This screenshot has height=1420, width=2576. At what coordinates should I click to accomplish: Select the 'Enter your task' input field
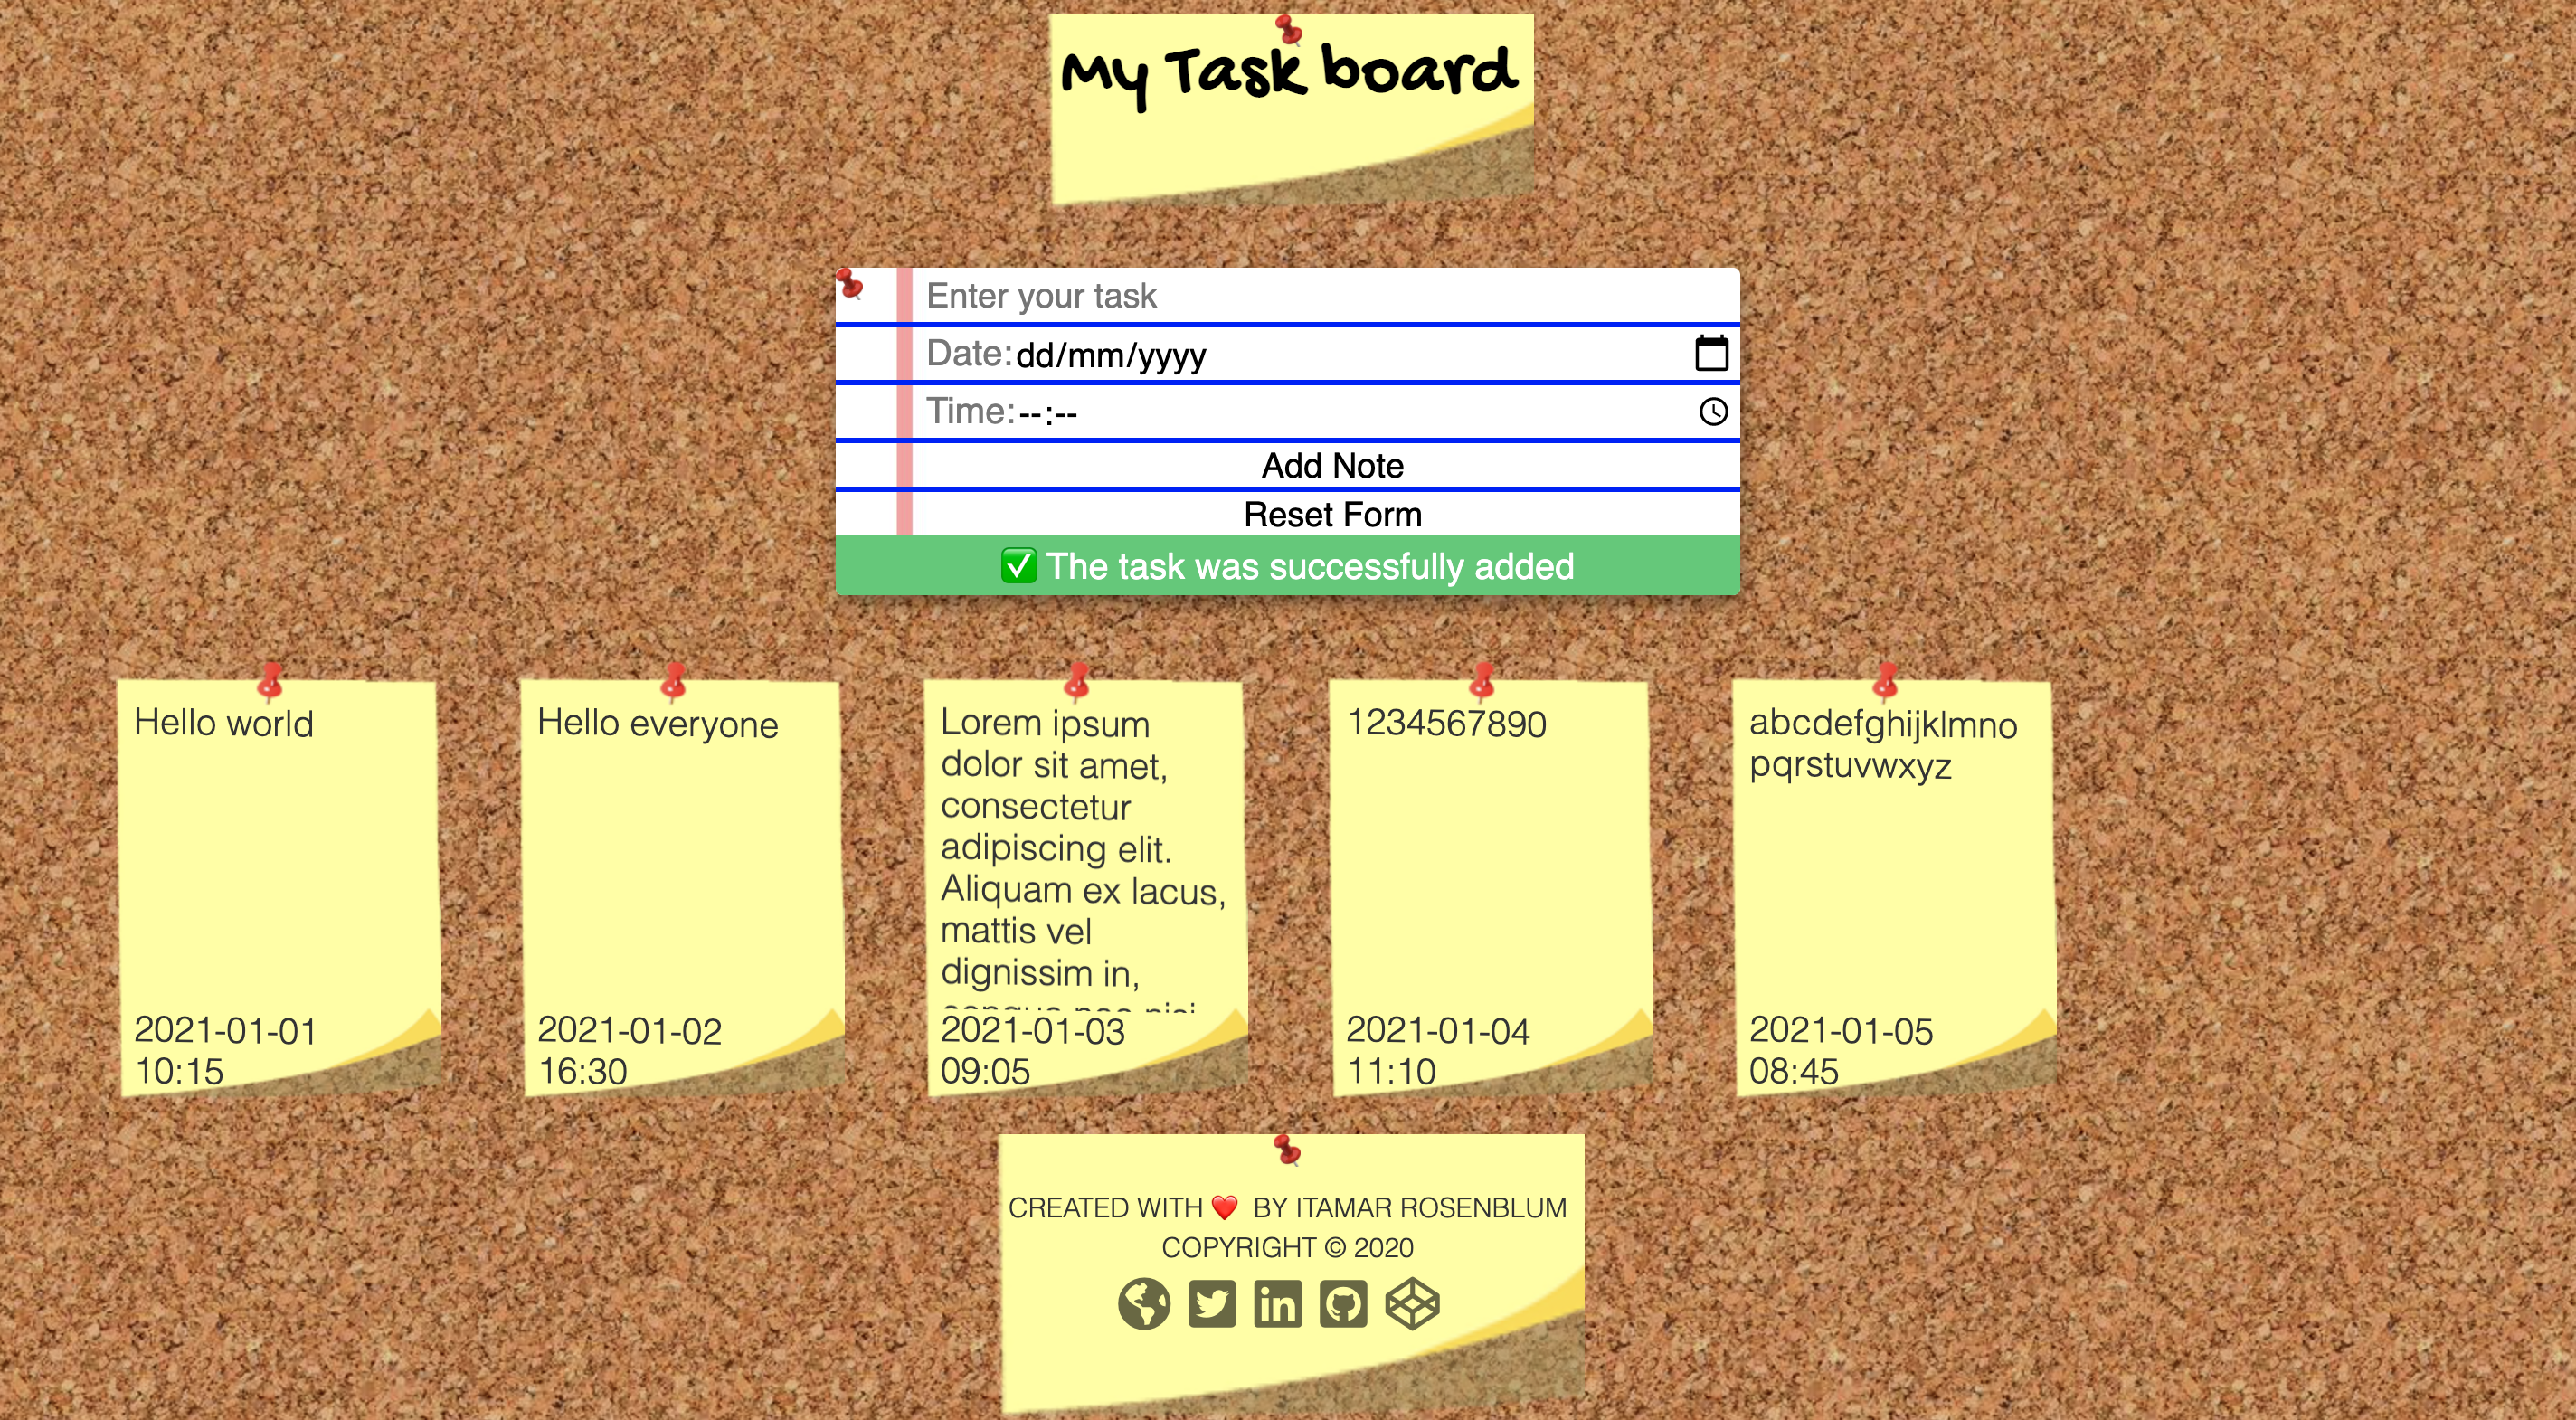(x=1321, y=296)
